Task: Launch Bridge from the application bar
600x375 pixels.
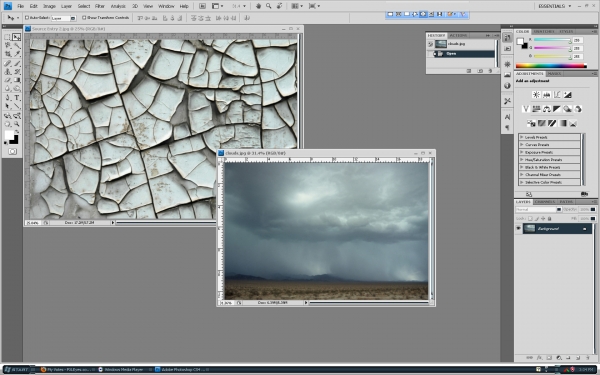Action: pyautogui.click(x=202, y=6)
